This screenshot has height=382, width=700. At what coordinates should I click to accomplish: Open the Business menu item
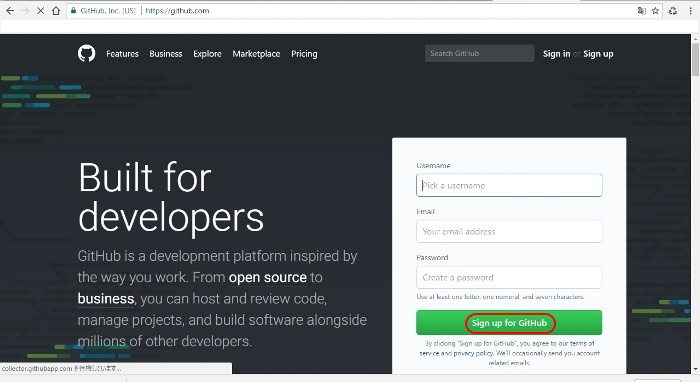click(x=166, y=54)
